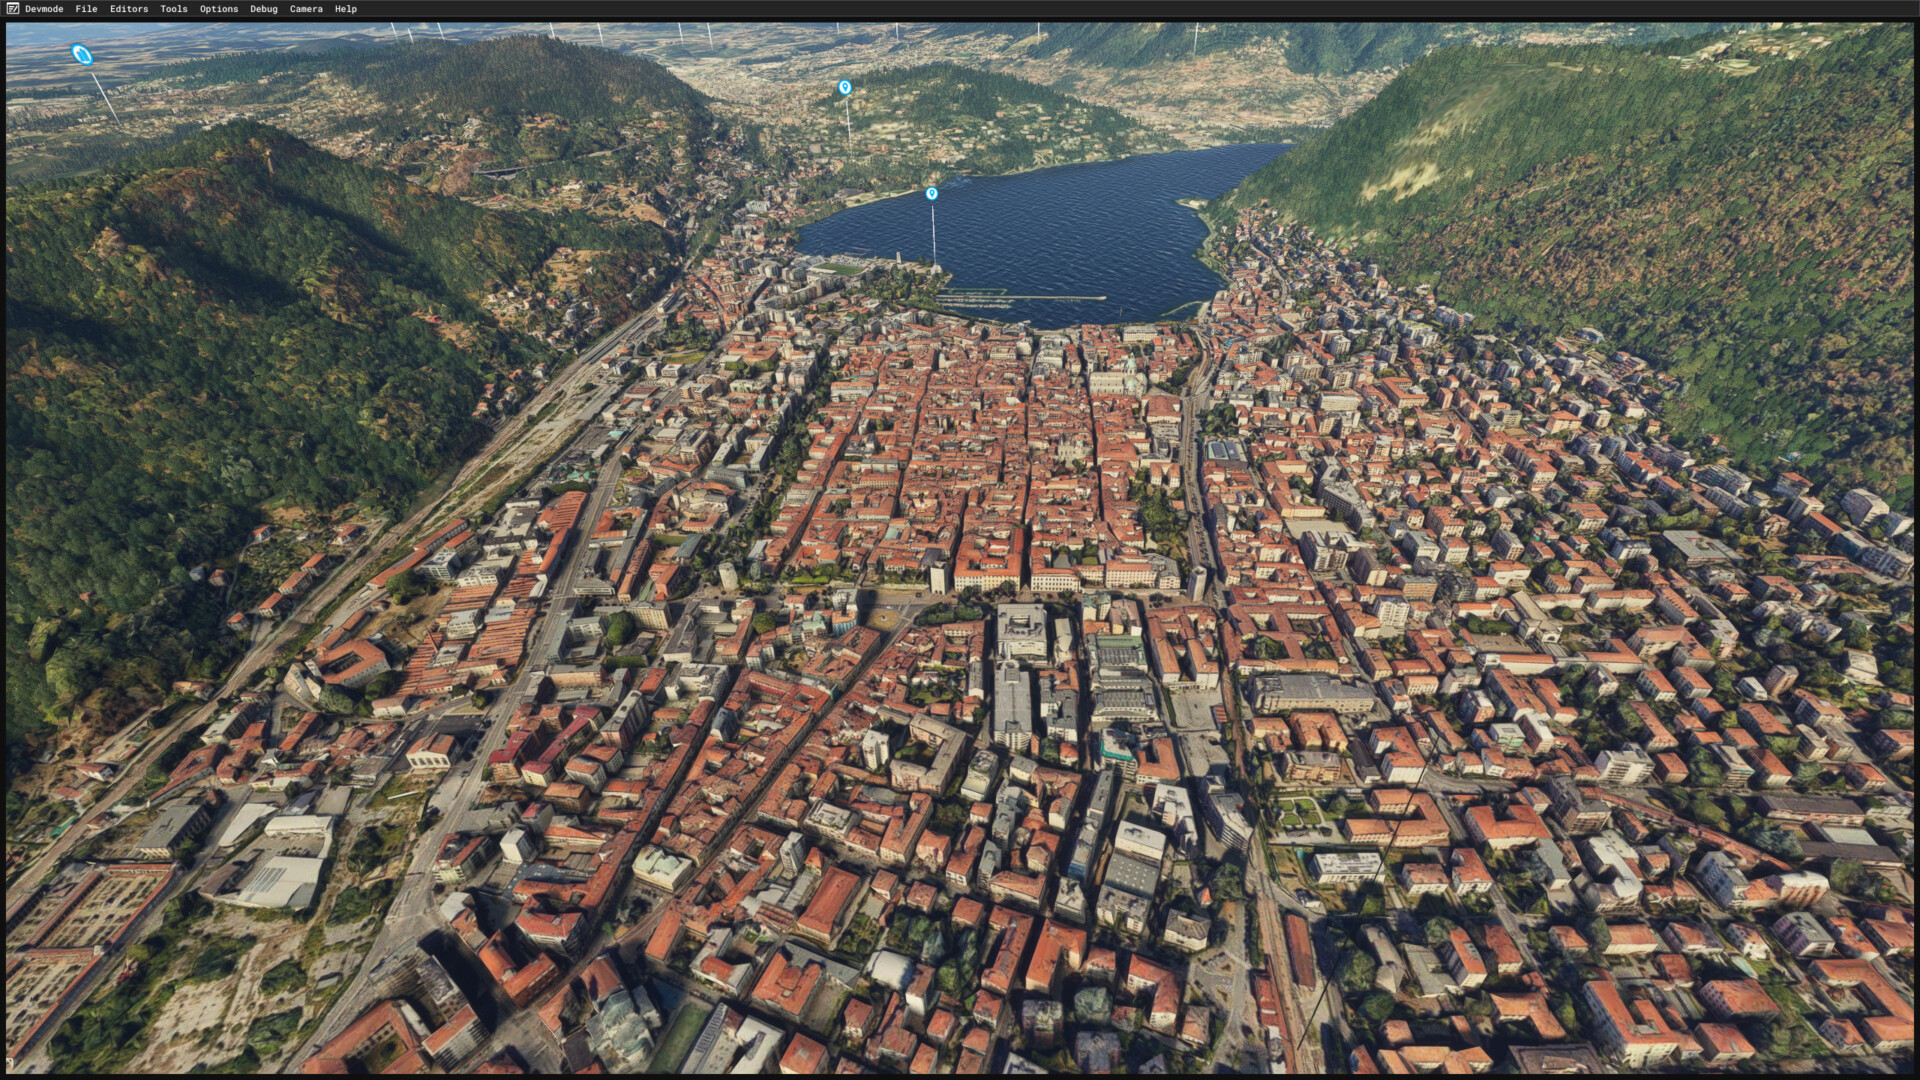Select the tilted city marker at top-left
The image size is (1920, 1080).
(82, 55)
